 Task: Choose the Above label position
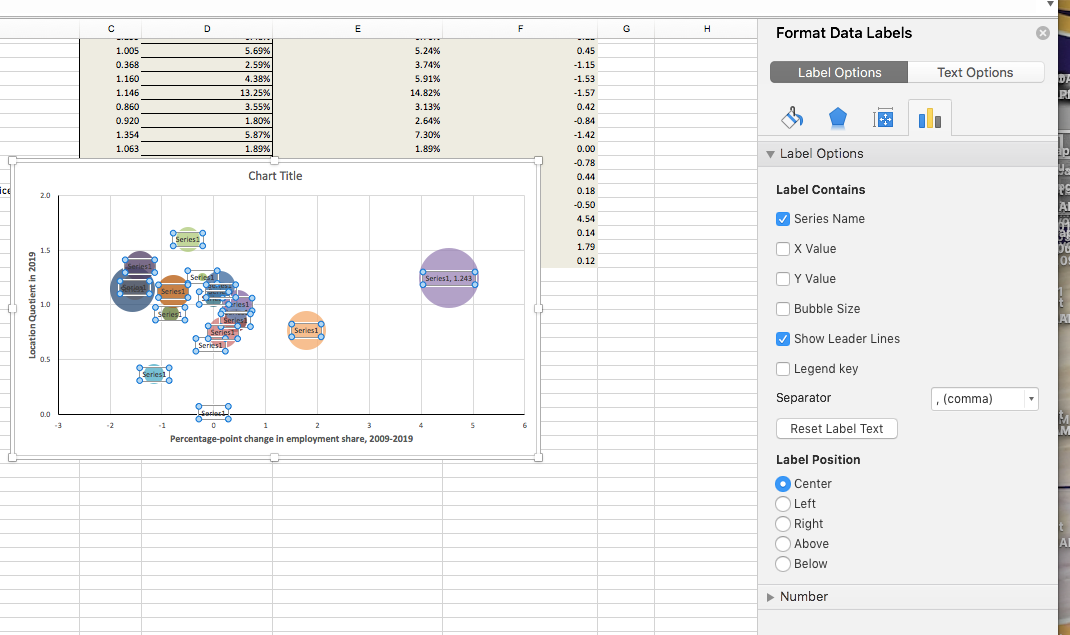click(x=783, y=543)
